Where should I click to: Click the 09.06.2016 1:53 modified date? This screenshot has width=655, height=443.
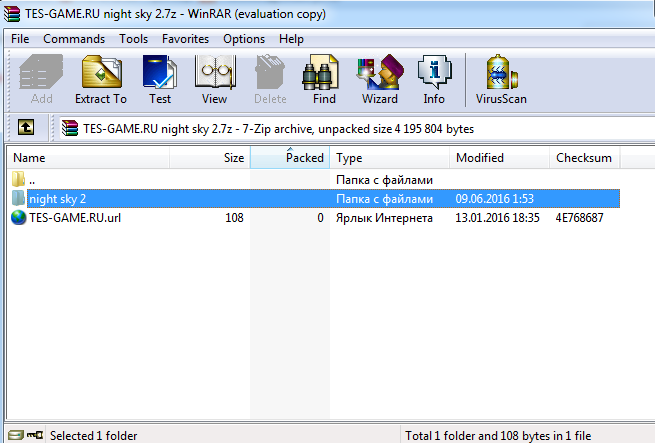tap(495, 199)
